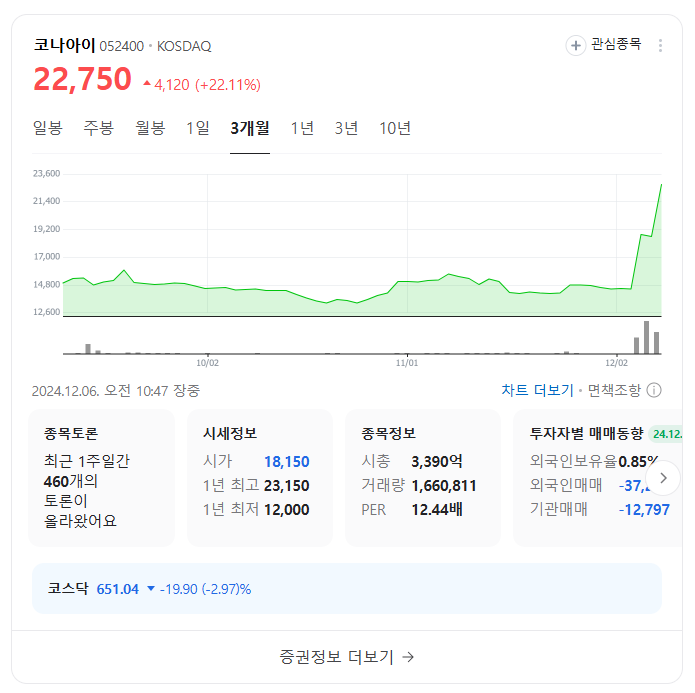
Task: Open the 면책조항 link text
Action: (614, 390)
